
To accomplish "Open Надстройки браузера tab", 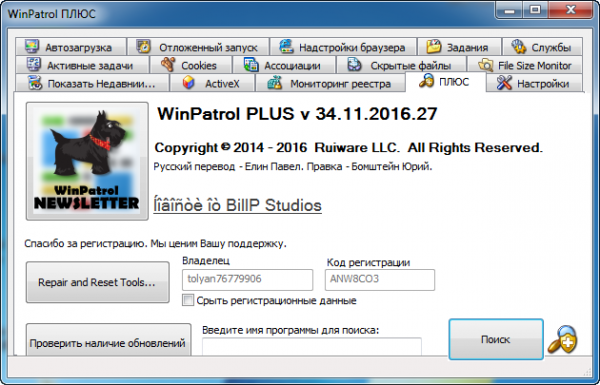I will tap(343, 47).
